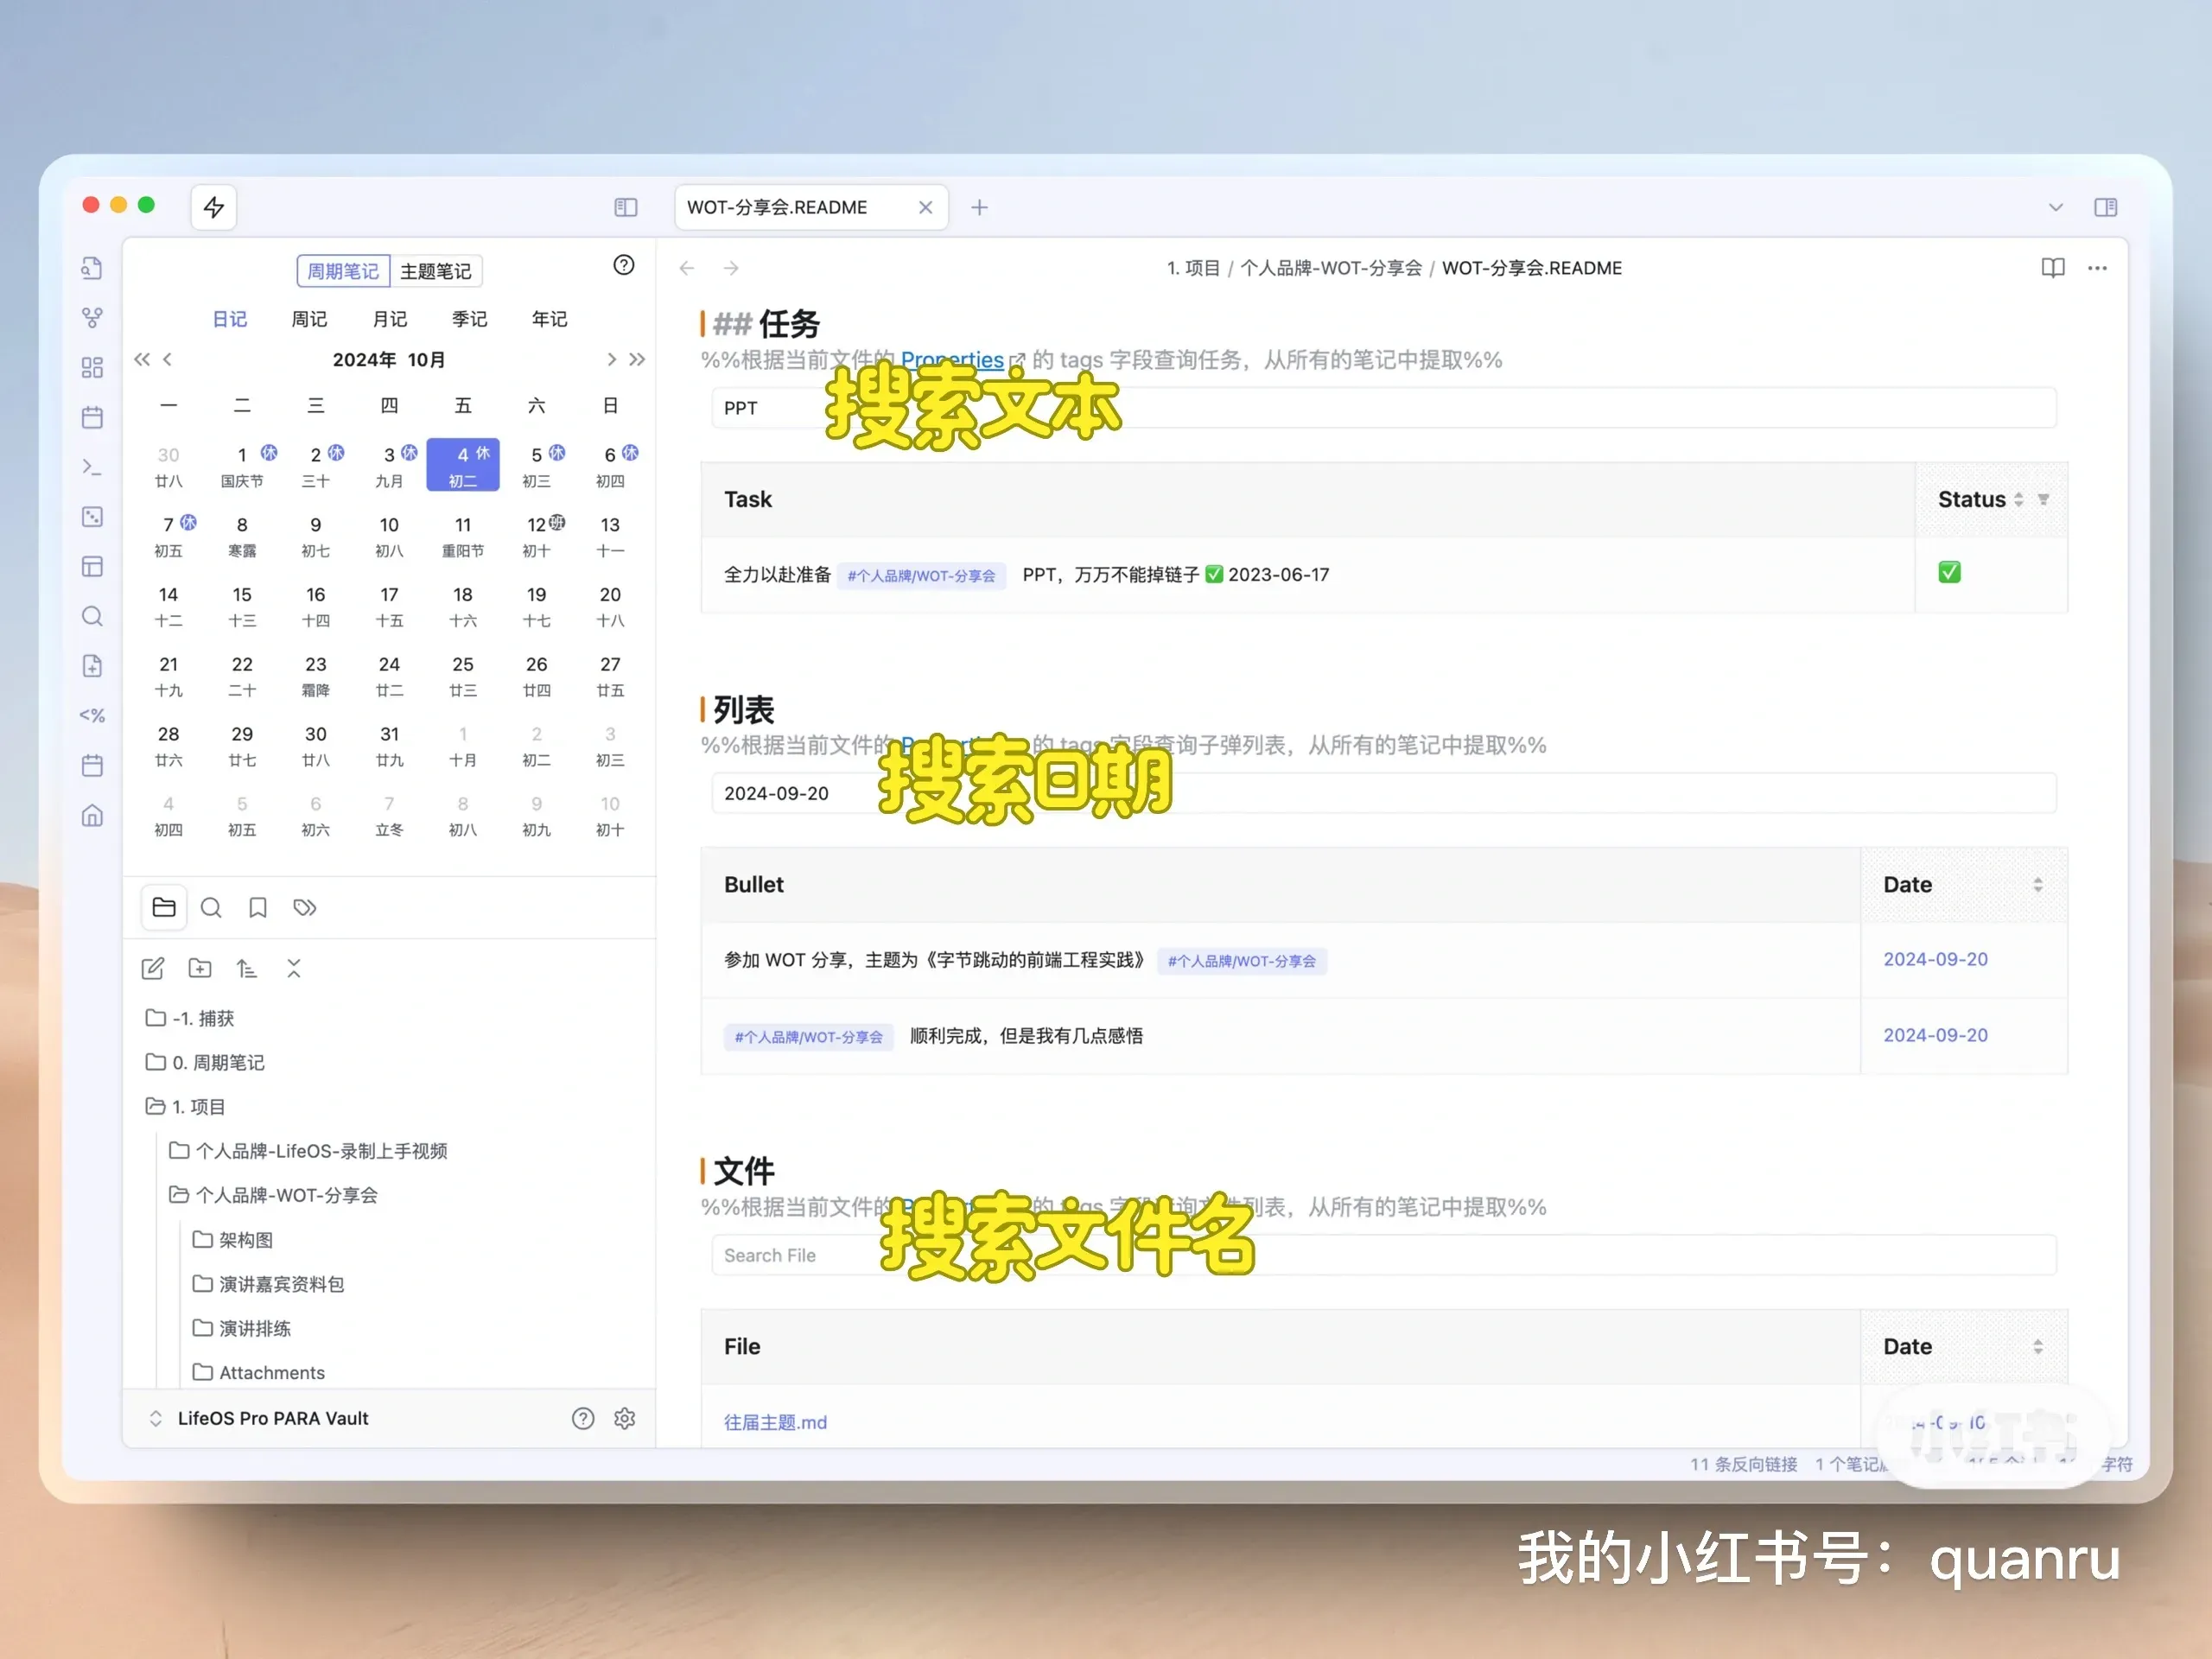The width and height of the screenshot is (2212, 1659).
Task: Click the bookmarks icon in sidebar tabs
Action: click(258, 908)
